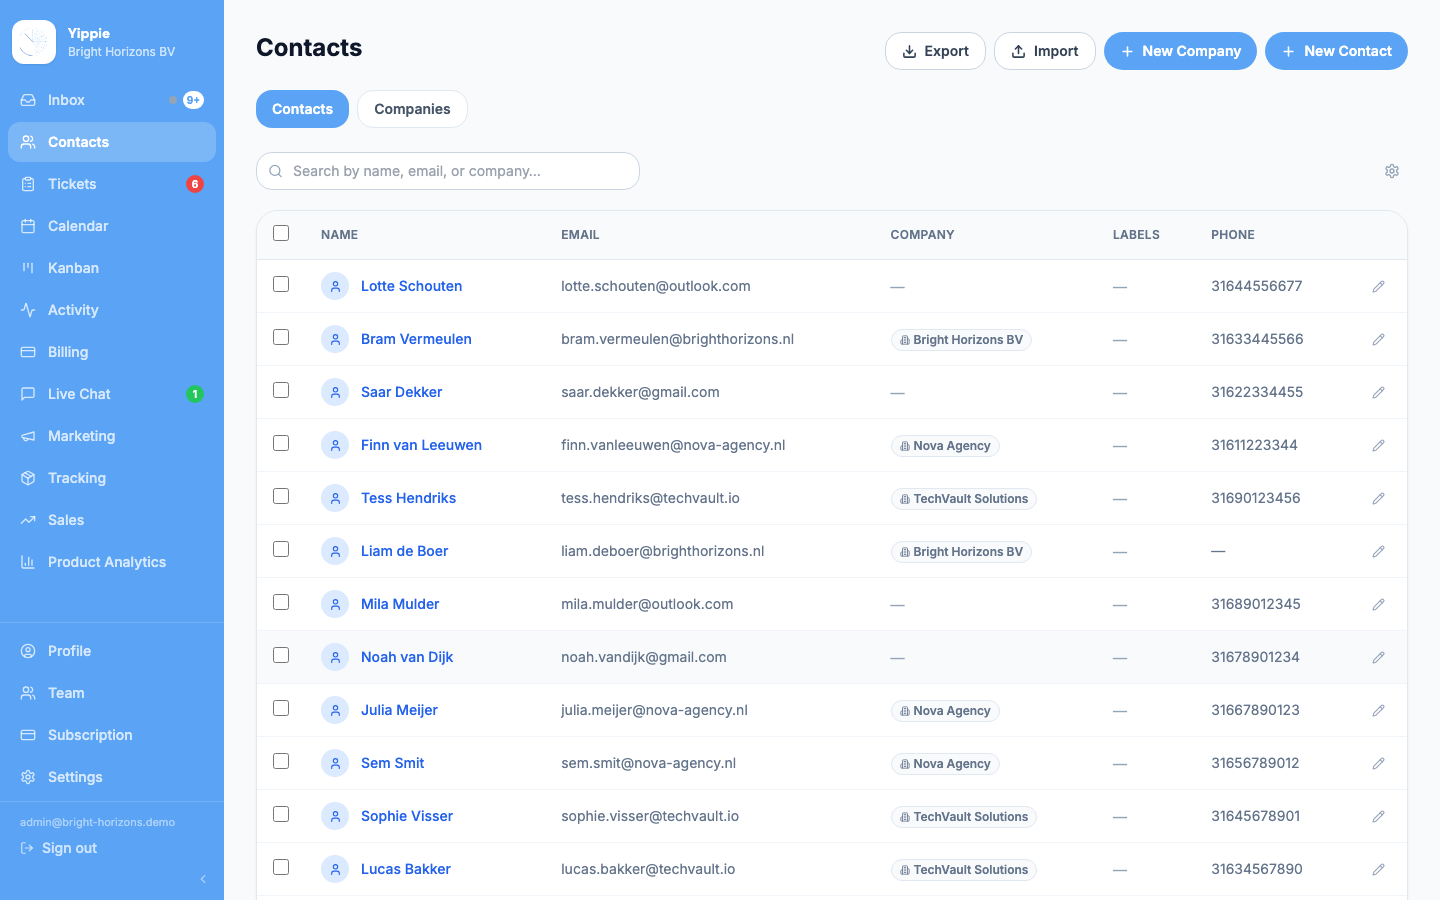1440x900 pixels.
Task: Create a New Company
Action: click(1180, 51)
